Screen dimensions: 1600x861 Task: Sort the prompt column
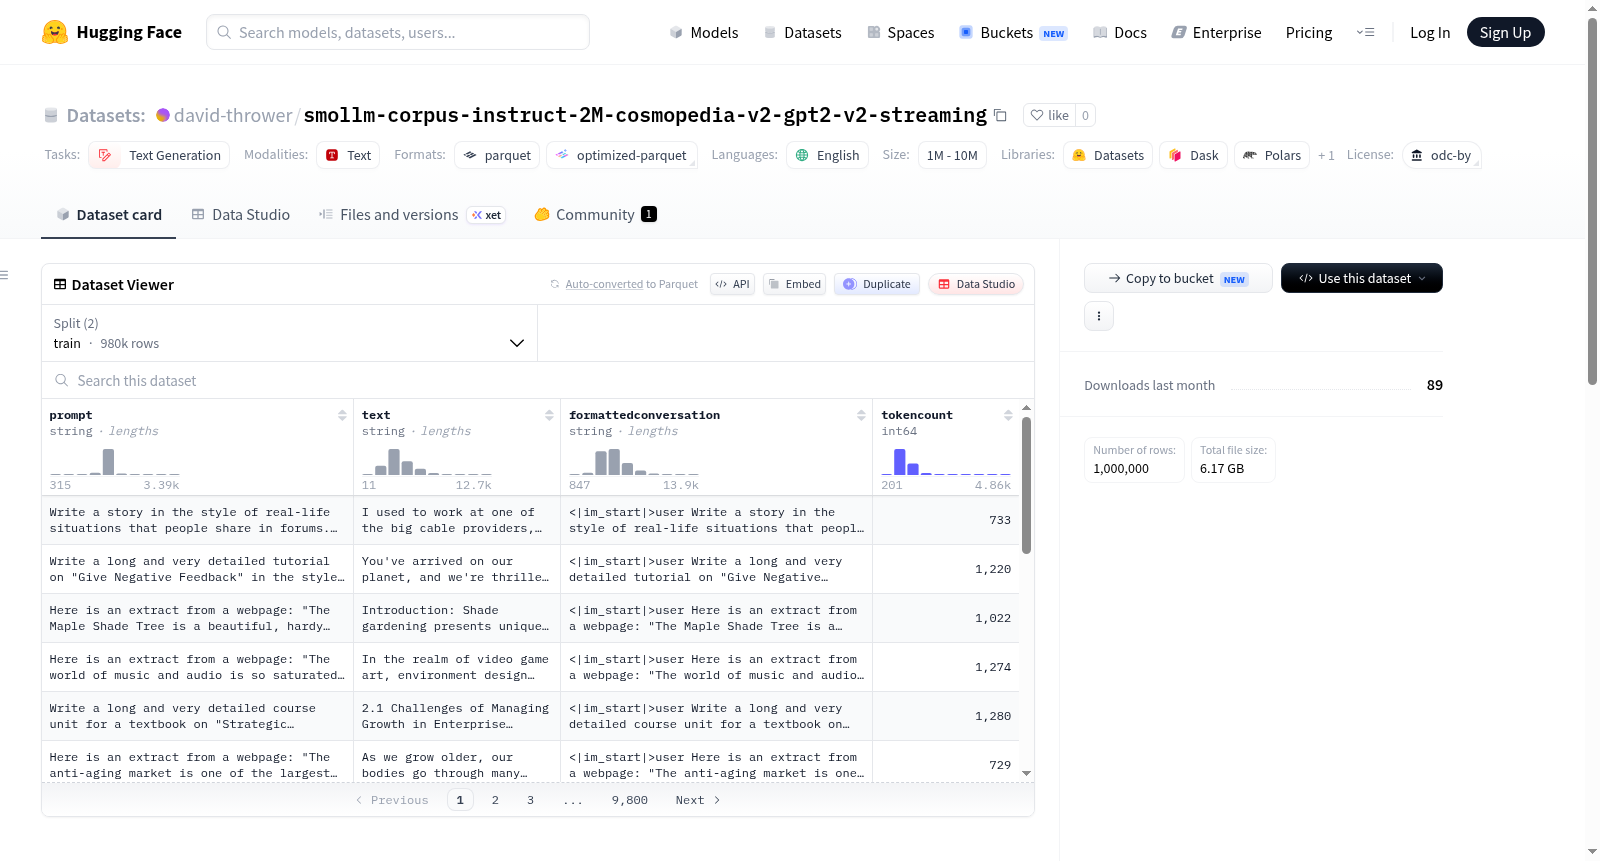(x=342, y=415)
